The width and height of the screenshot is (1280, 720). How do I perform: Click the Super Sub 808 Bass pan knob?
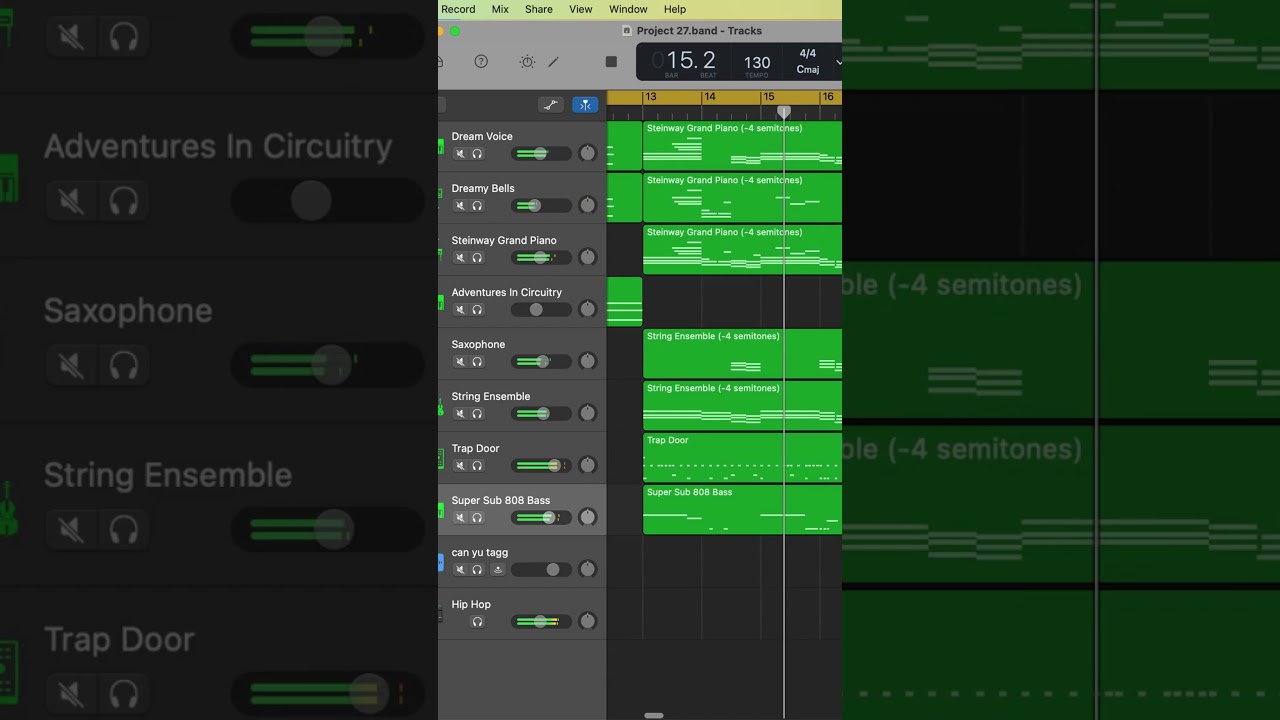coord(588,517)
